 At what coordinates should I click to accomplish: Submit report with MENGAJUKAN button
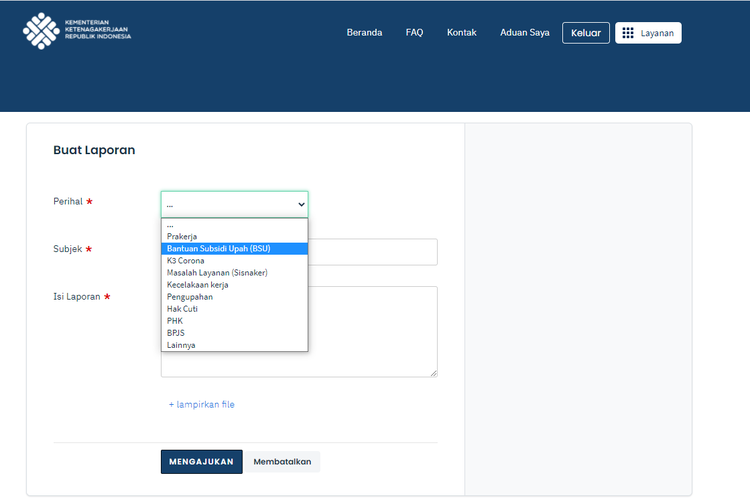201,462
